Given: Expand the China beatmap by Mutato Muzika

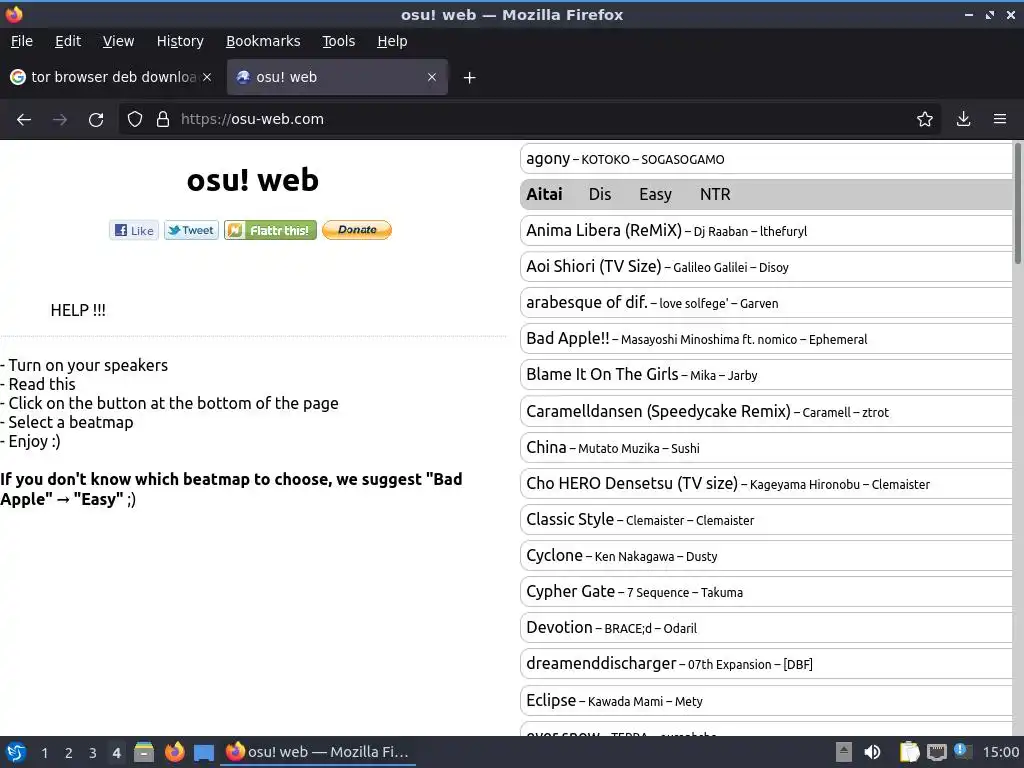Looking at the screenshot, I should [x=766, y=447].
